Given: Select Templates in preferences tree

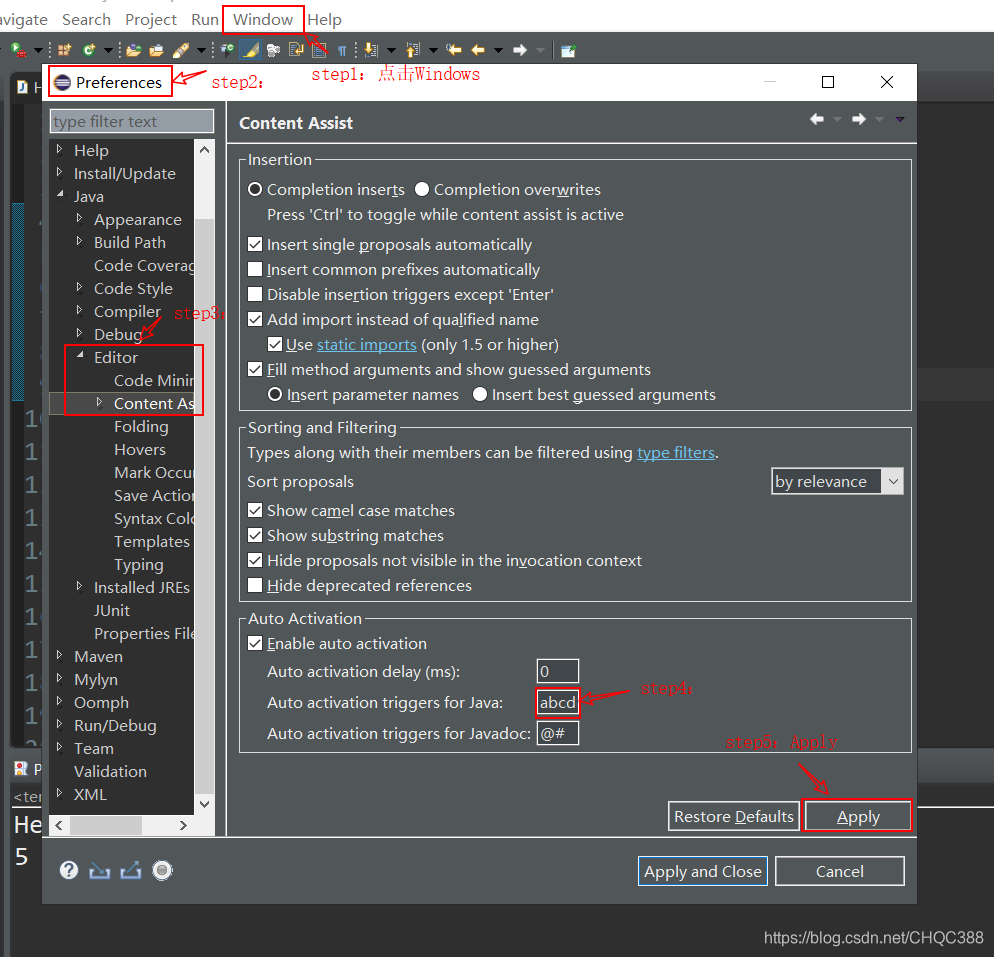Looking at the screenshot, I should (x=152, y=542).
